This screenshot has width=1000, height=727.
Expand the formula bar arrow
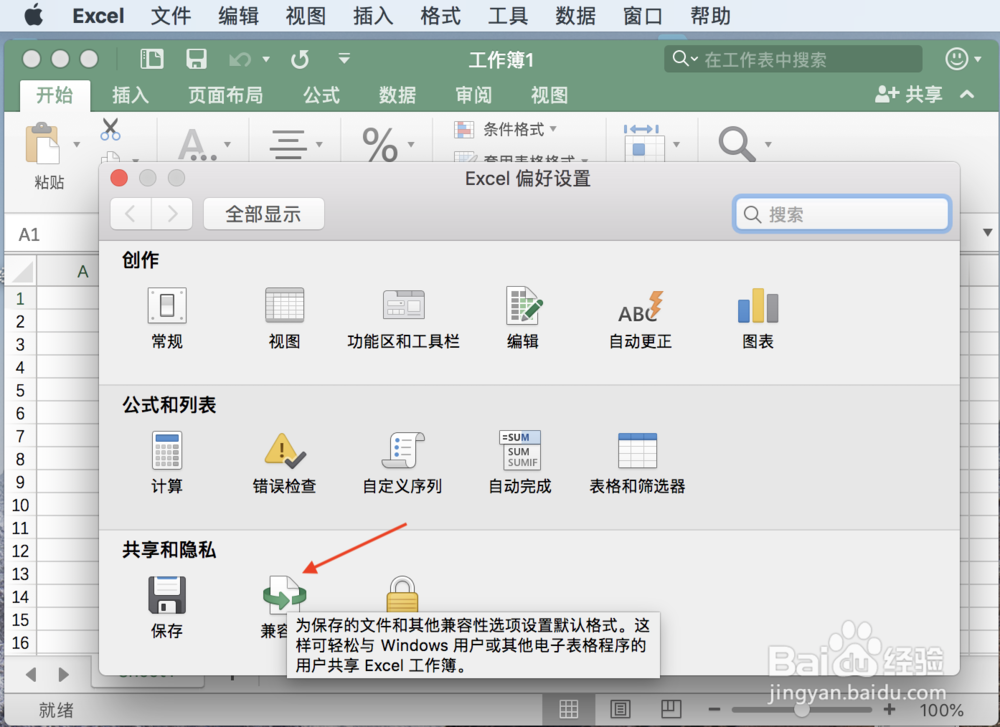[987, 233]
